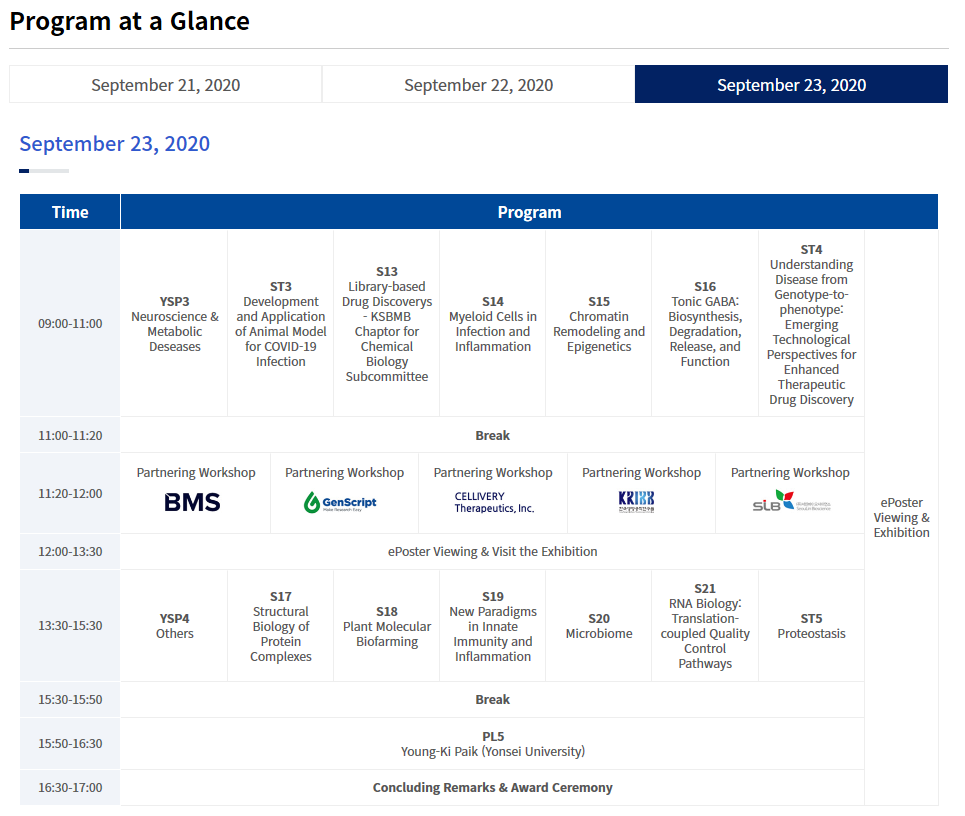Click the ePoster Viewing & Exhibition cell
The image size is (965, 816).
click(901, 517)
